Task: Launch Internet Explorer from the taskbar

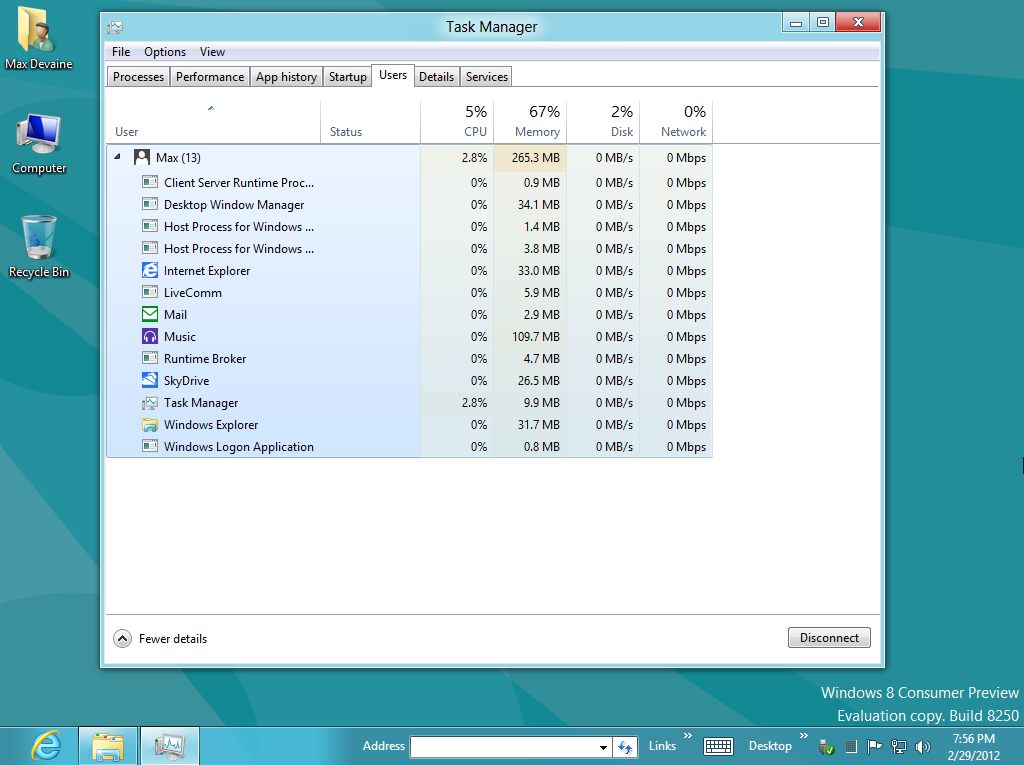Action: point(46,745)
